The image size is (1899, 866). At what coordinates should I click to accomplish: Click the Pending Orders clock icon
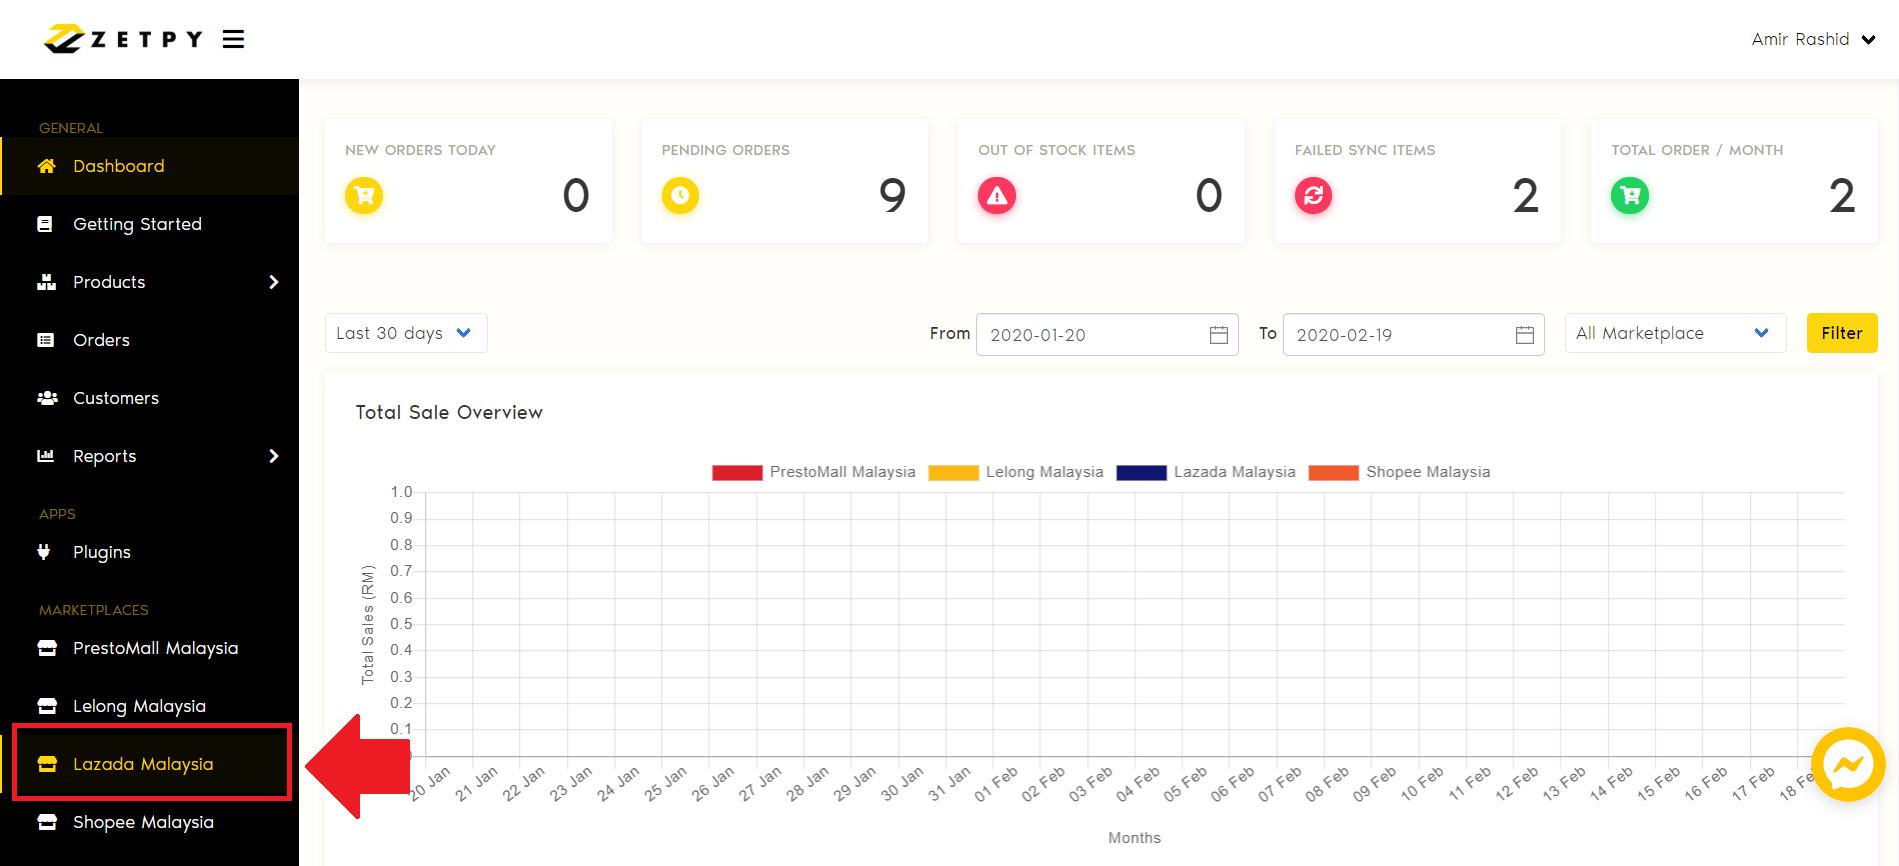click(x=680, y=195)
